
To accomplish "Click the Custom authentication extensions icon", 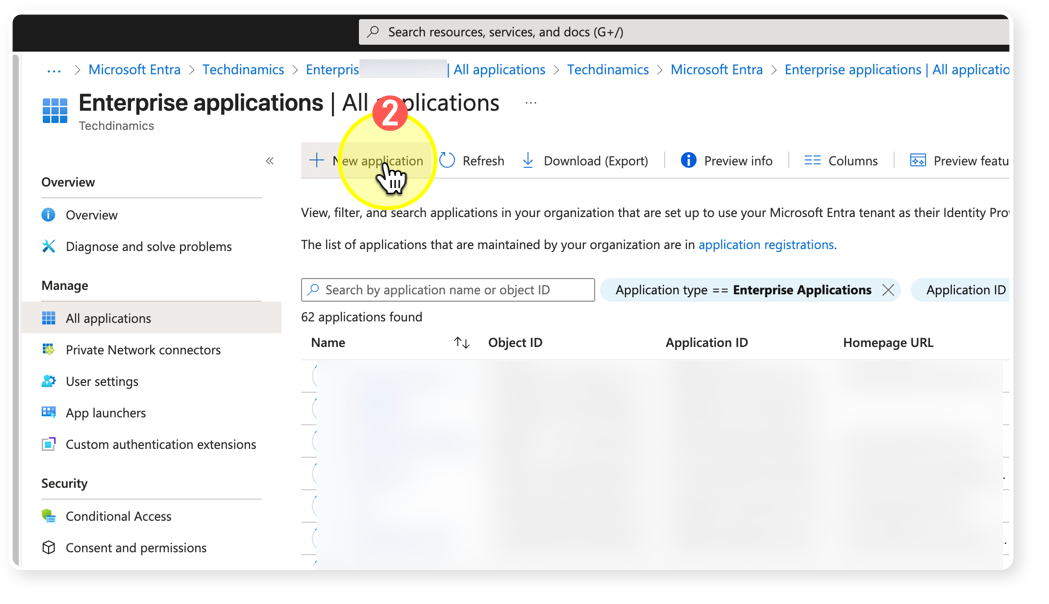I will click(48, 444).
